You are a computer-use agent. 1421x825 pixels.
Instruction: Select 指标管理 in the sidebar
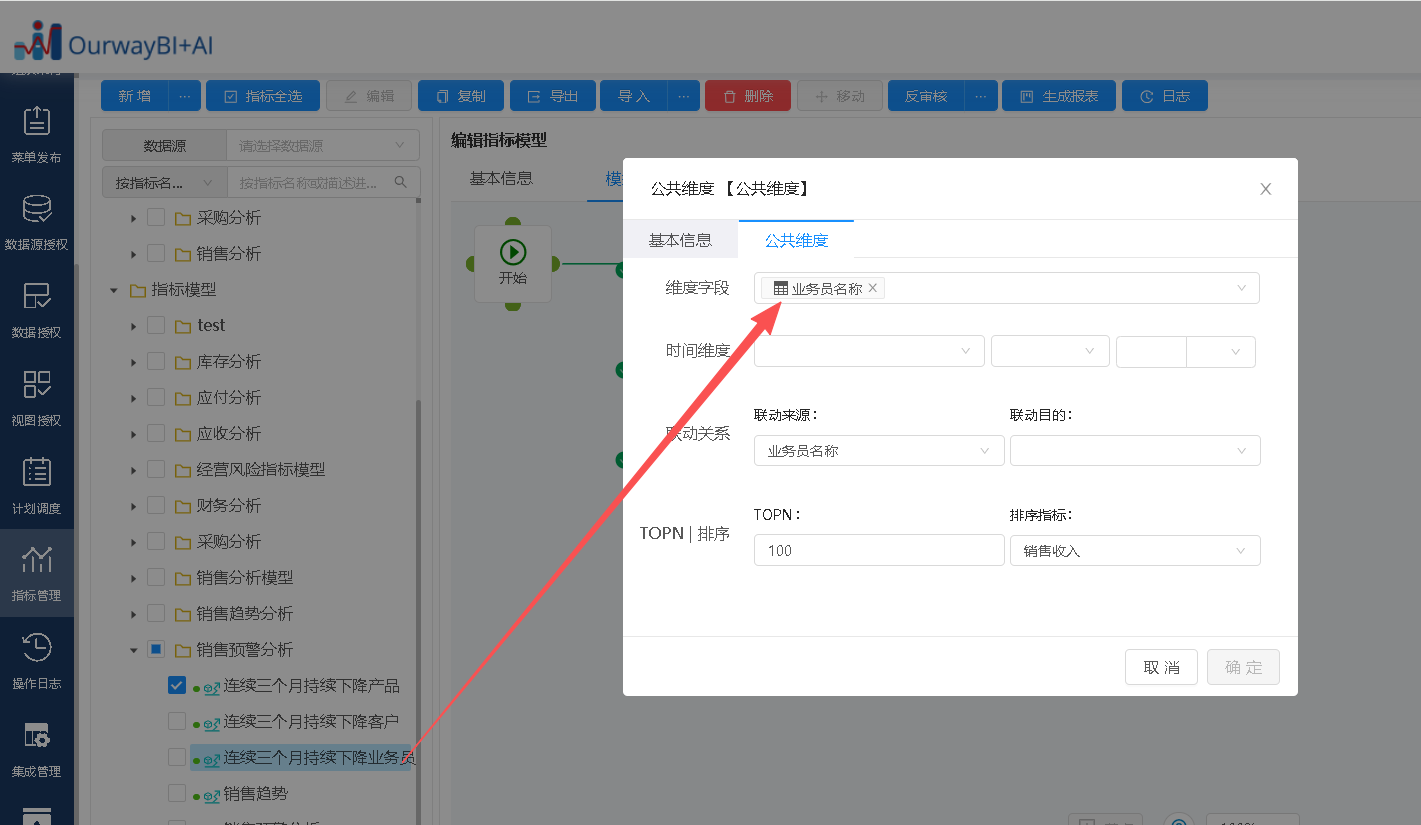pos(37,573)
